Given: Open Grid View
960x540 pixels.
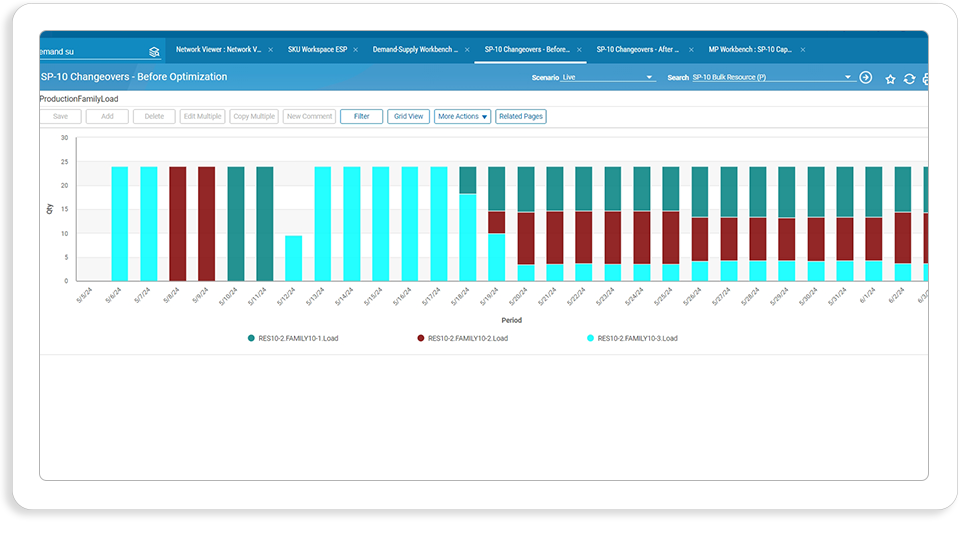Looking at the screenshot, I should 408,116.
